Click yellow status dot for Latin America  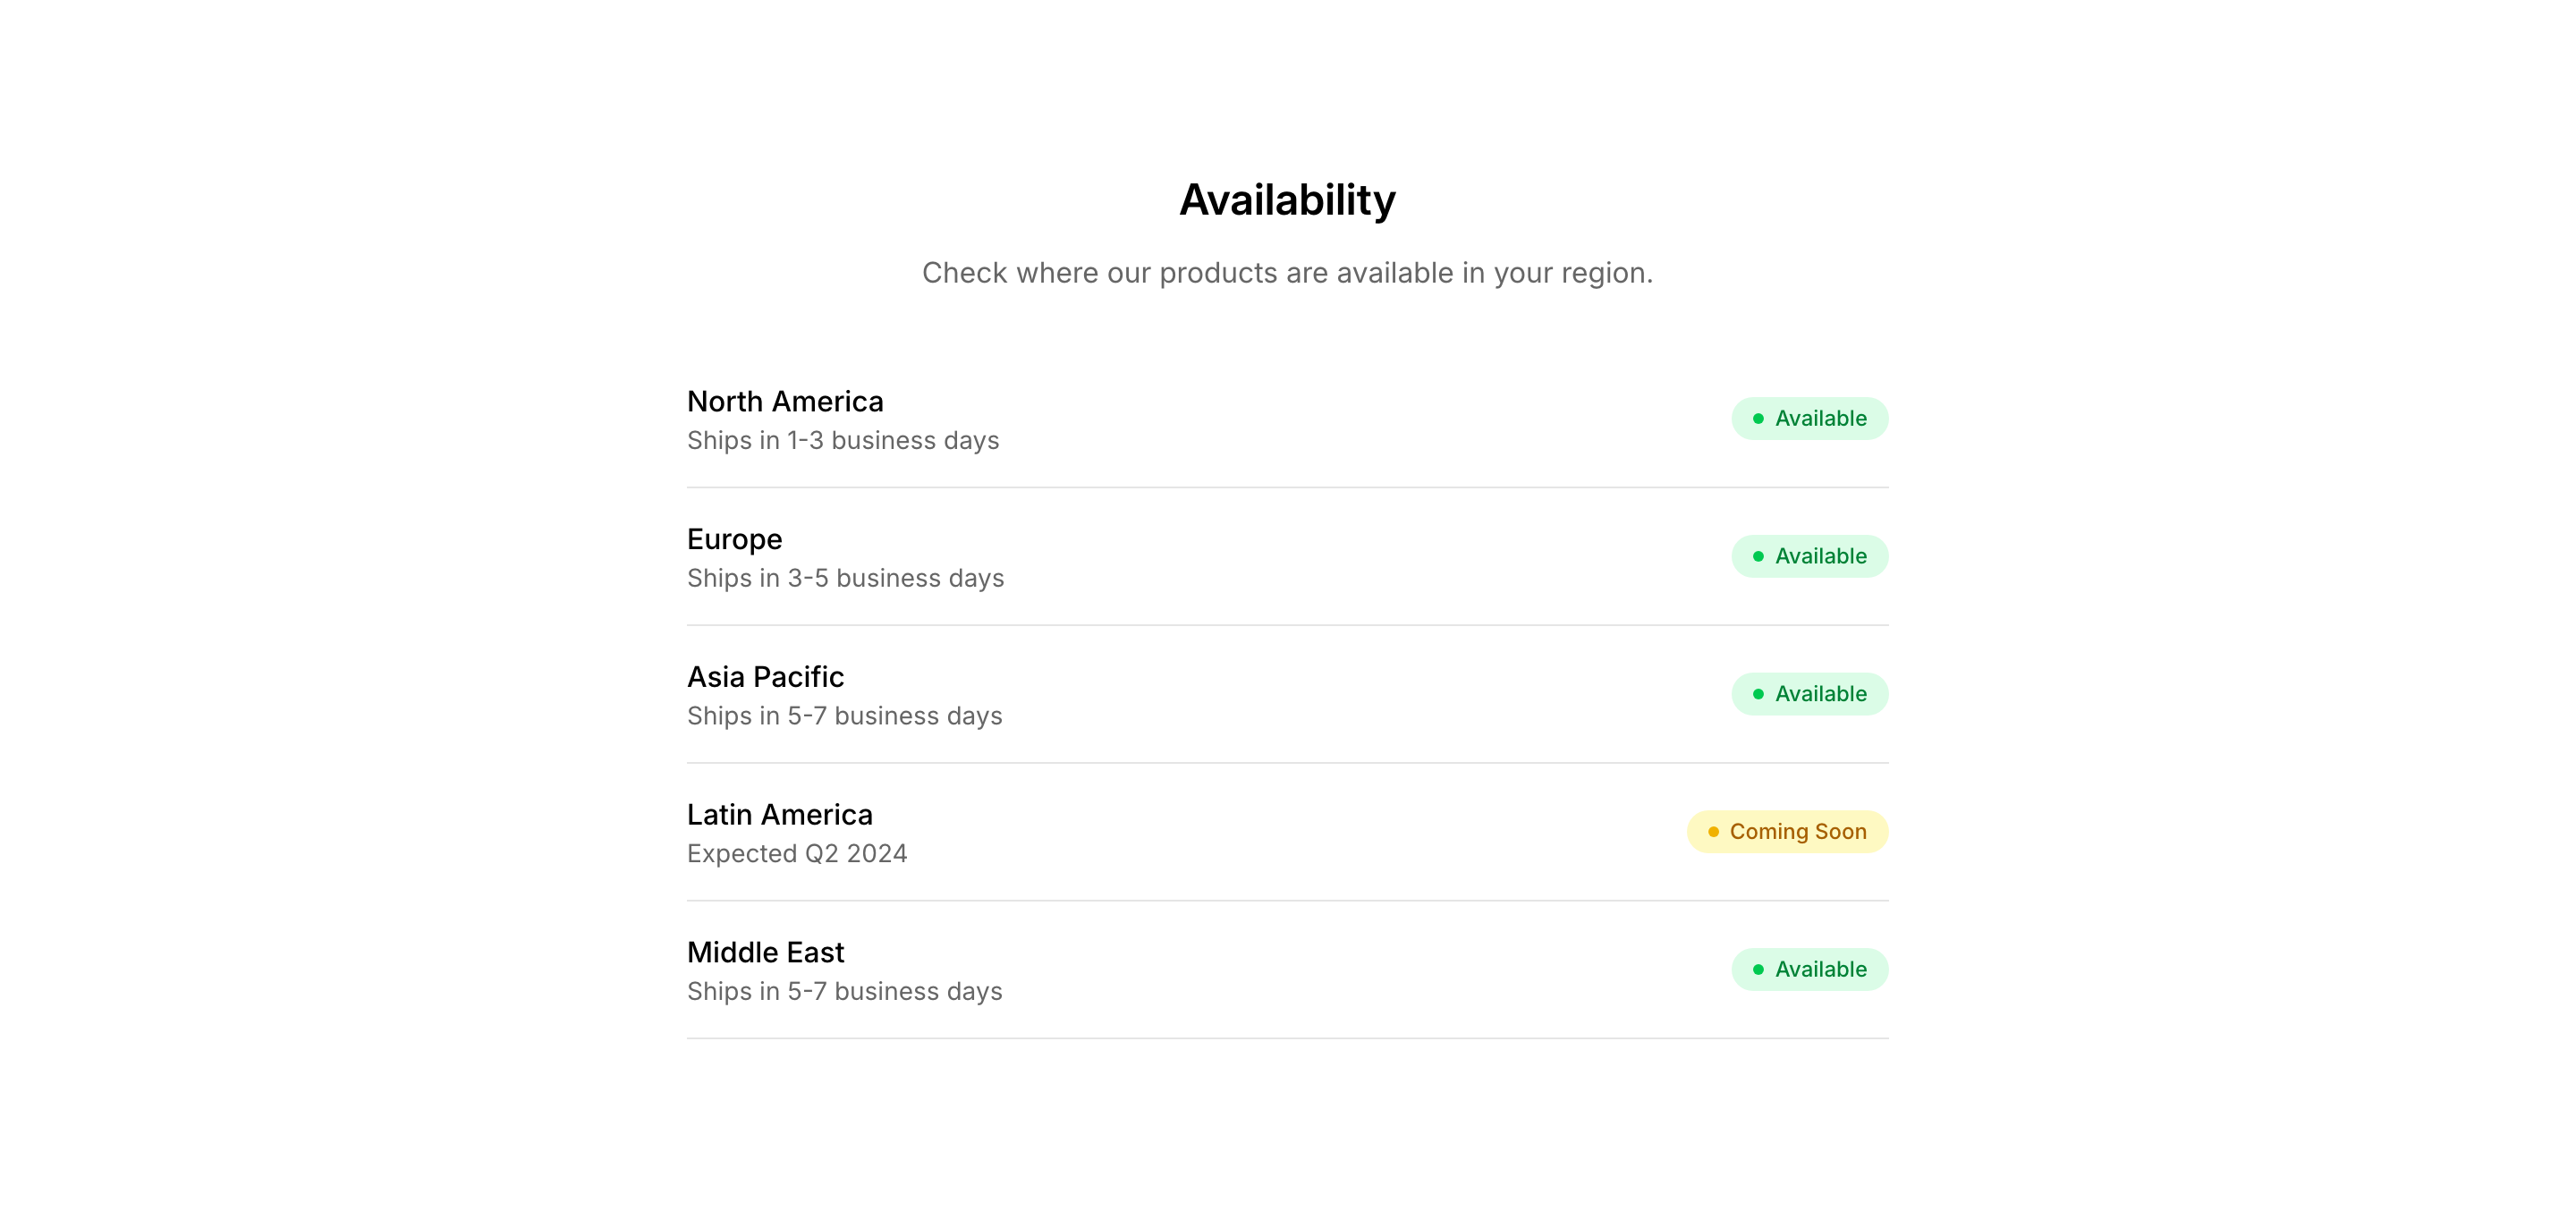point(1713,832)
